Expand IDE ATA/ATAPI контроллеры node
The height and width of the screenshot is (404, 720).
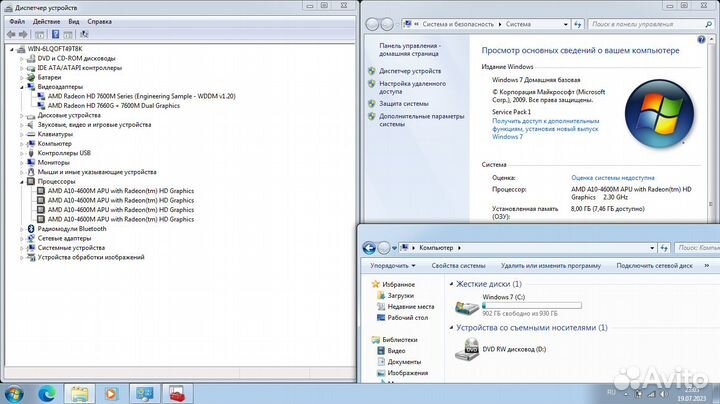[x=22, y=68]
